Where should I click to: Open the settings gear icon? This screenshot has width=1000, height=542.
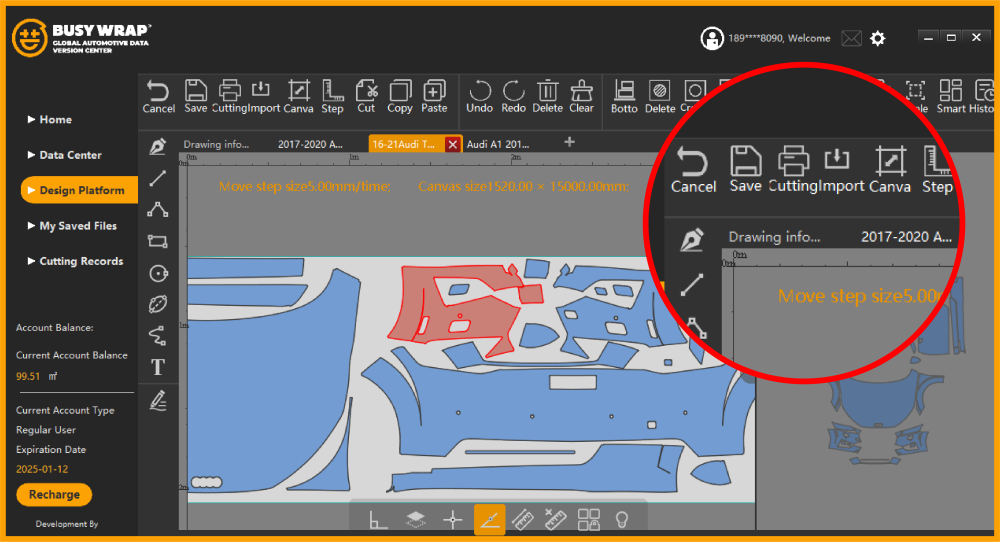click(878, 39)
